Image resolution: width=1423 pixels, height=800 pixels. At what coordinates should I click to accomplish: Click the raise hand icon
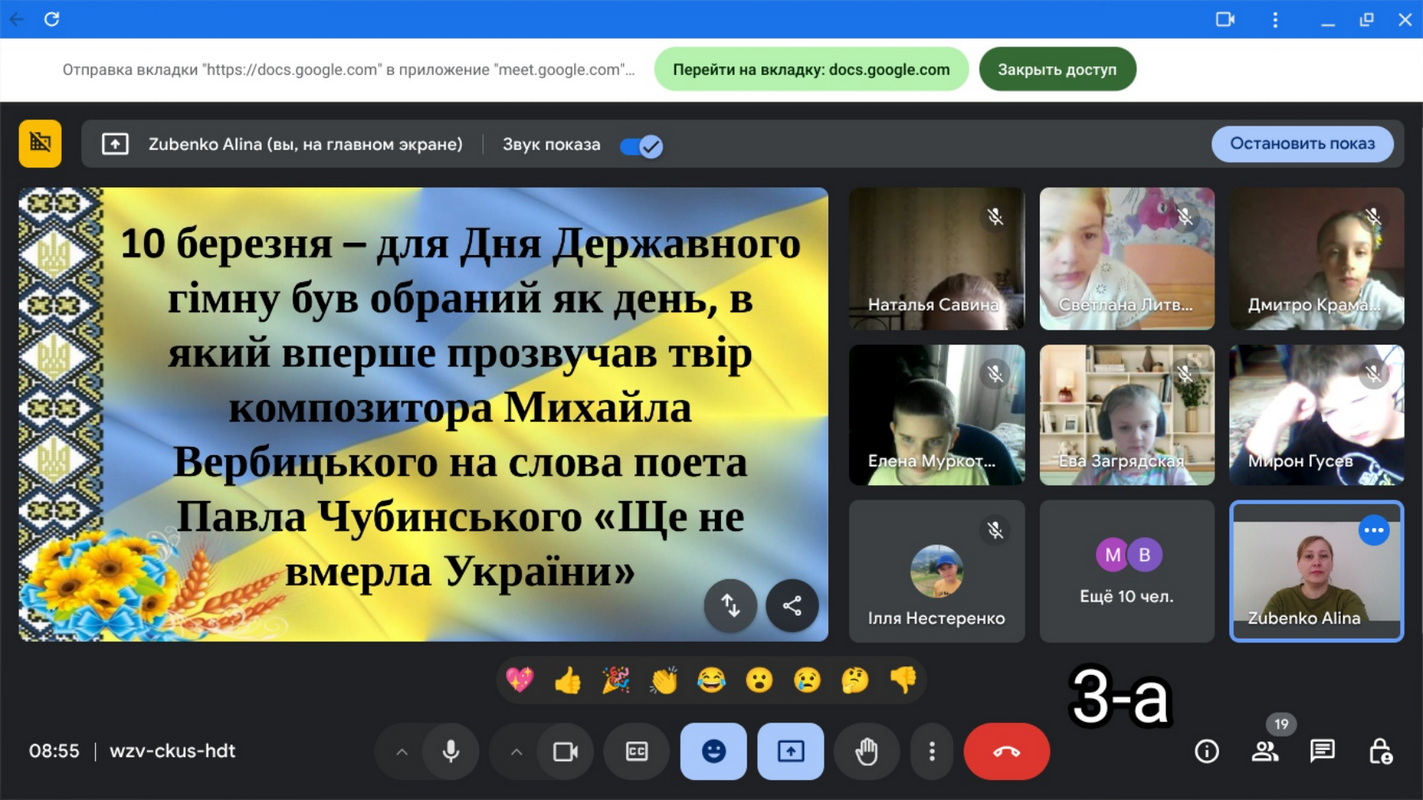point(866,751)
